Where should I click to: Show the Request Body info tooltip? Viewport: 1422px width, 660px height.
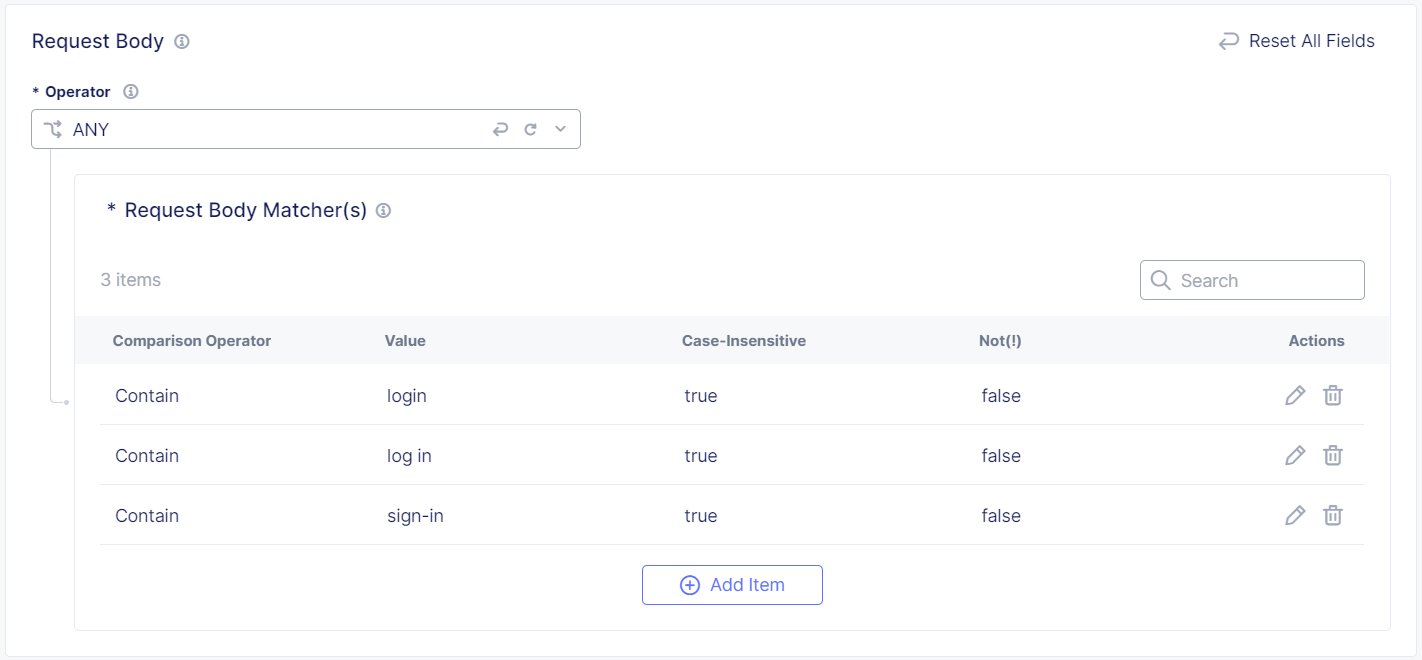click(x=181, y=41)
